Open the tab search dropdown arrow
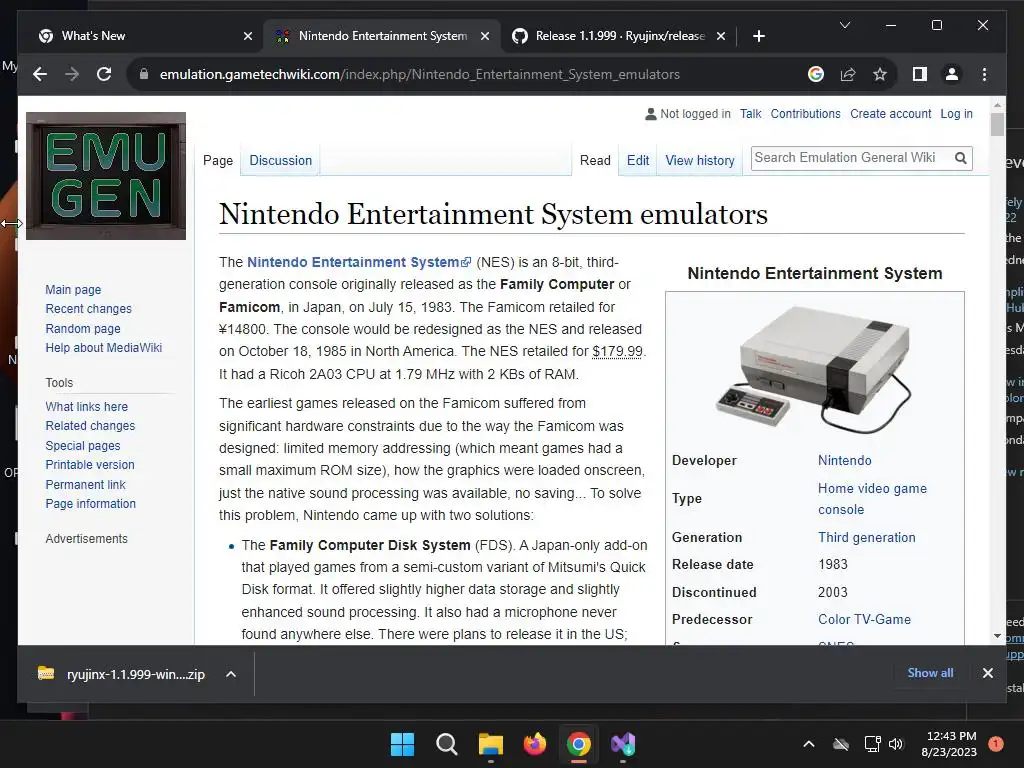Viewport: 1024px width, 768px height. pos(844,25)
